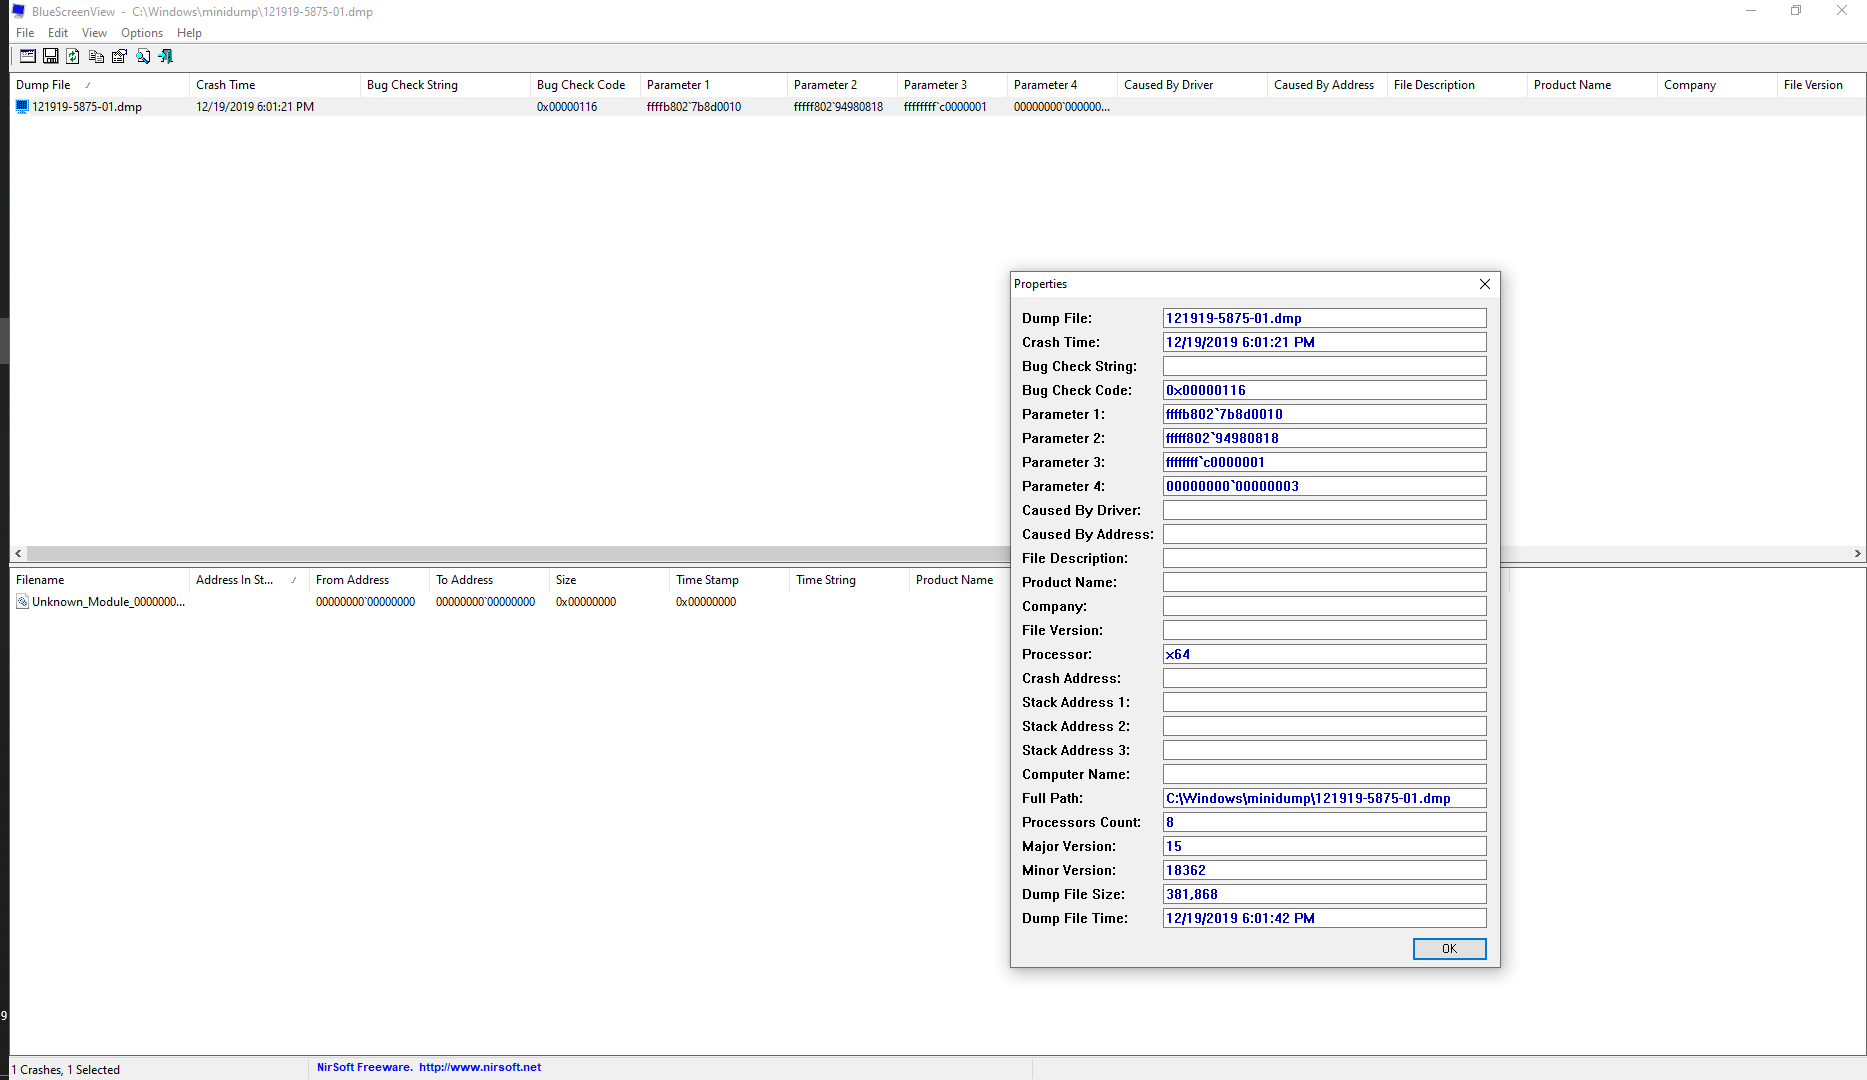Sort by File Version column header
Image resolution: width=1867 pixels, height=1080 pixels.
pyautogui.click(x=1820, y=85)
